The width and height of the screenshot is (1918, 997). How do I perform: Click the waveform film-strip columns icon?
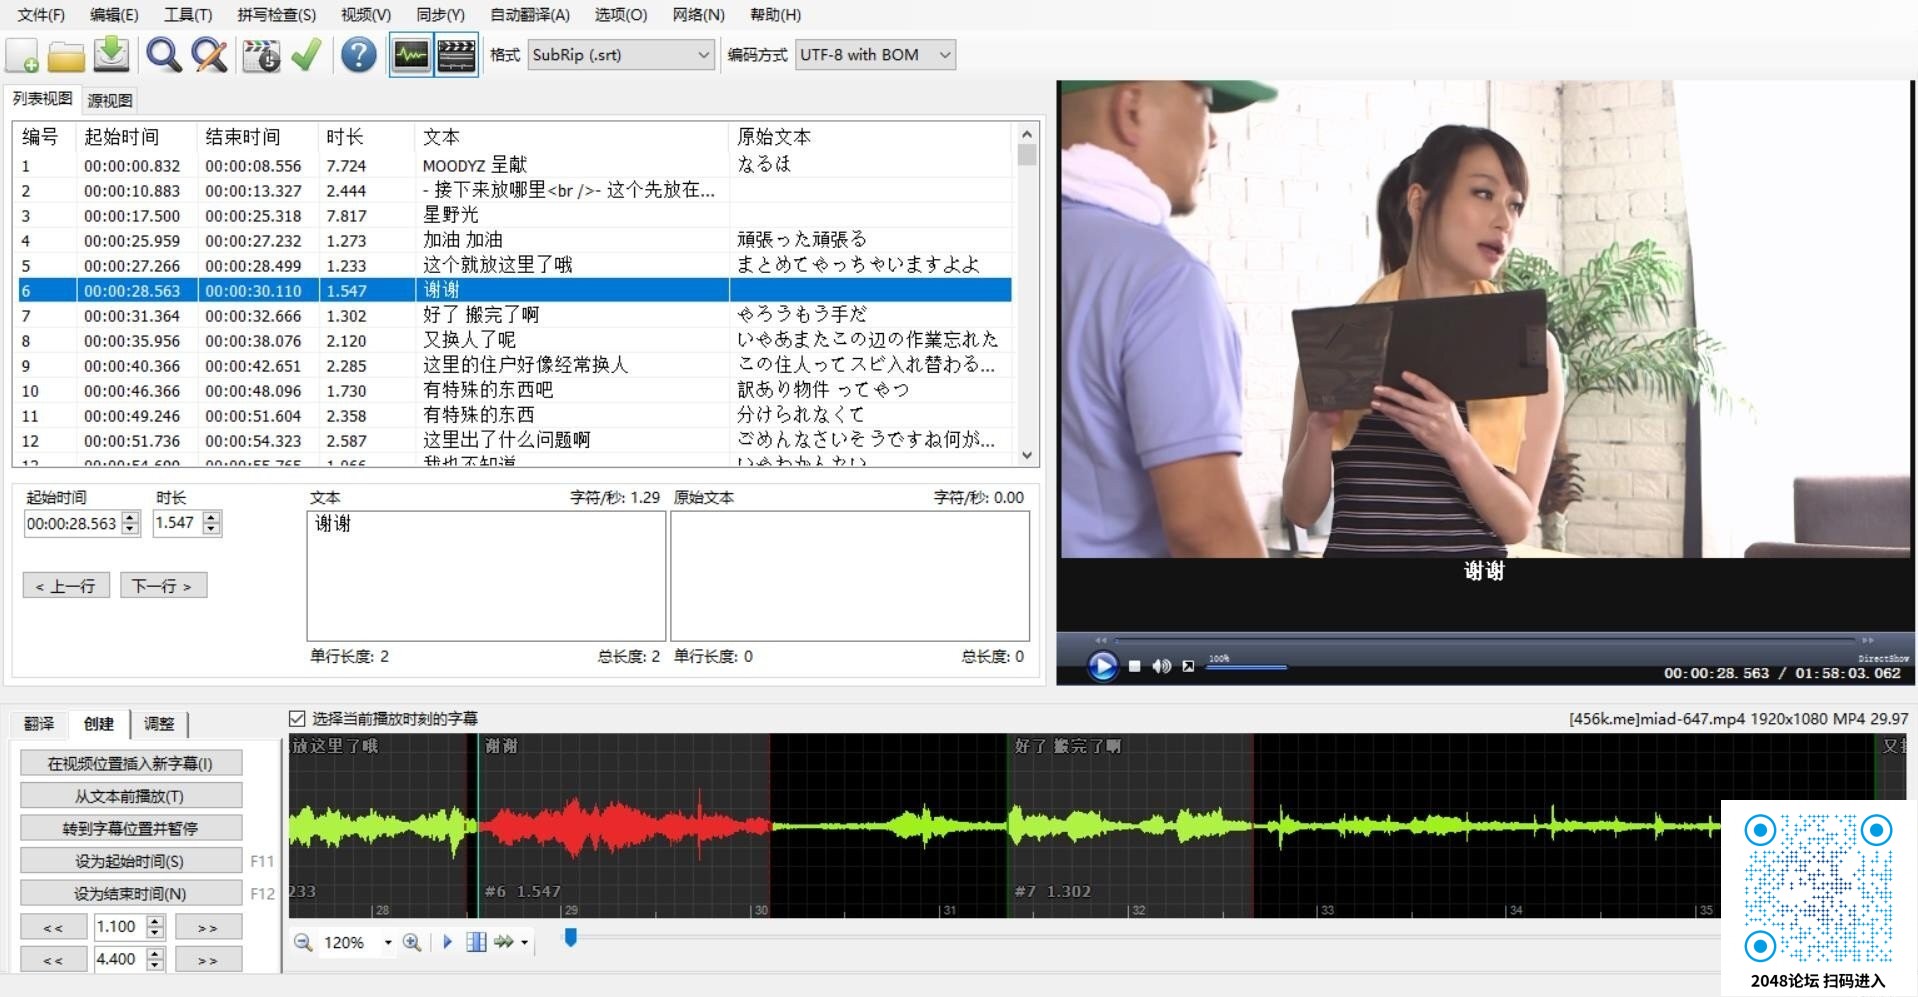476,942
